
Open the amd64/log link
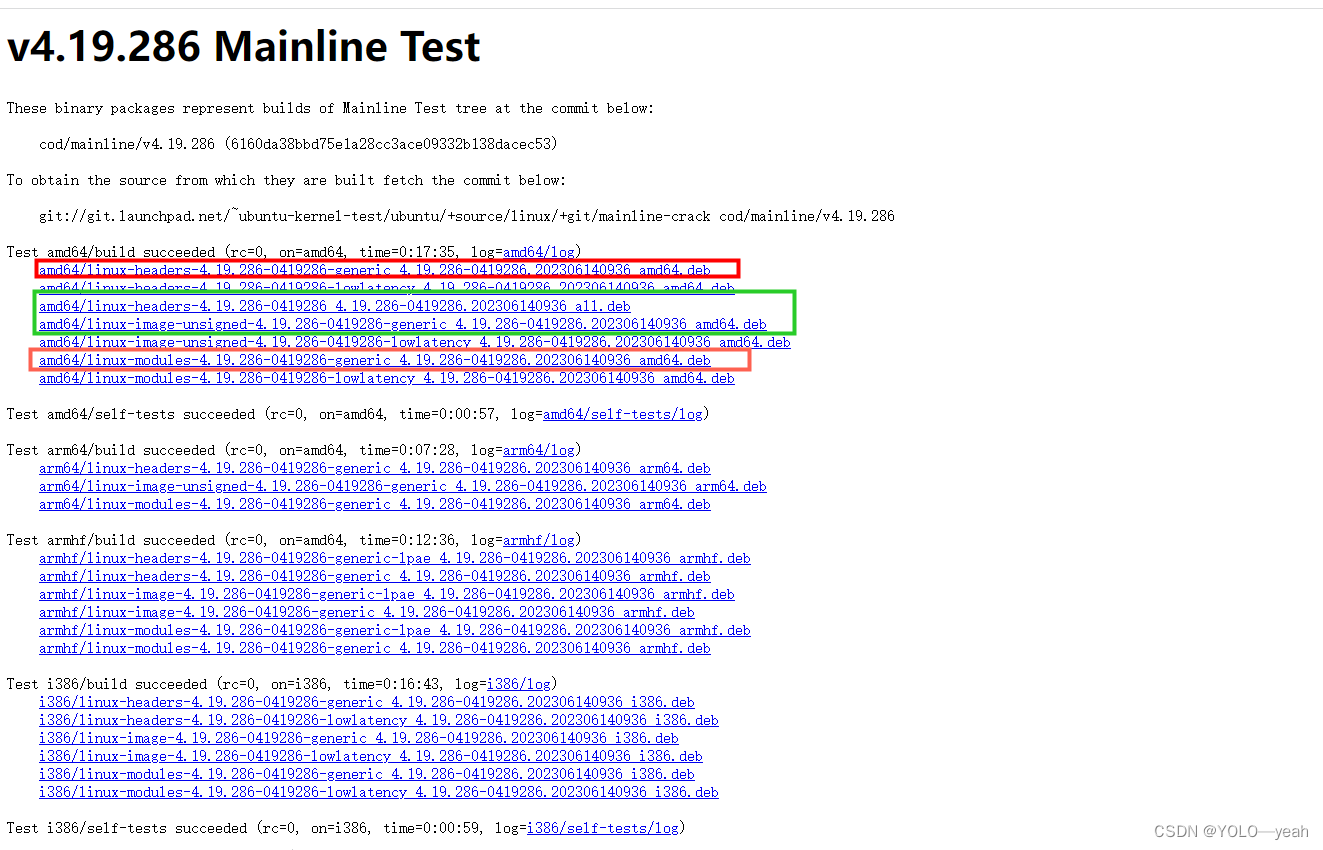tap(539, 252)
